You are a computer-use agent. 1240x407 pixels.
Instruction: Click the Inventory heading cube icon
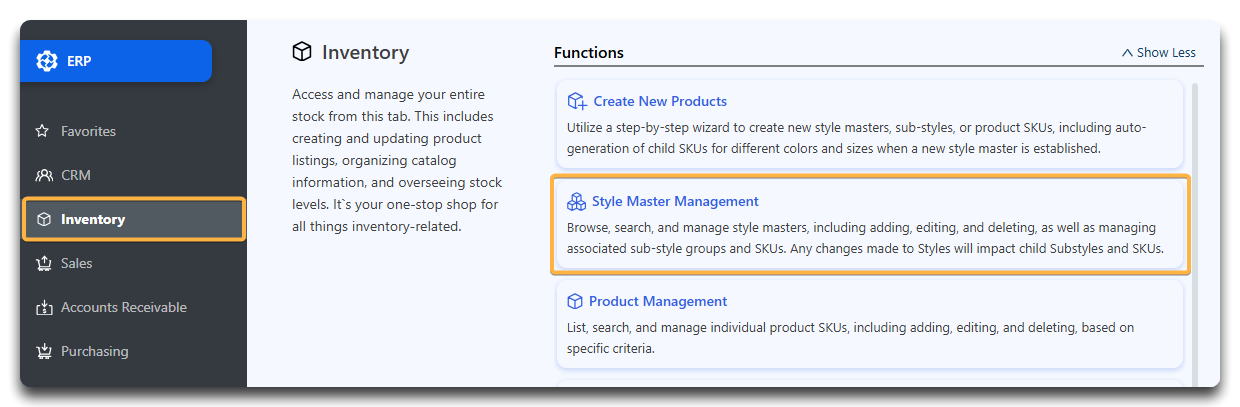click(302, 52)
